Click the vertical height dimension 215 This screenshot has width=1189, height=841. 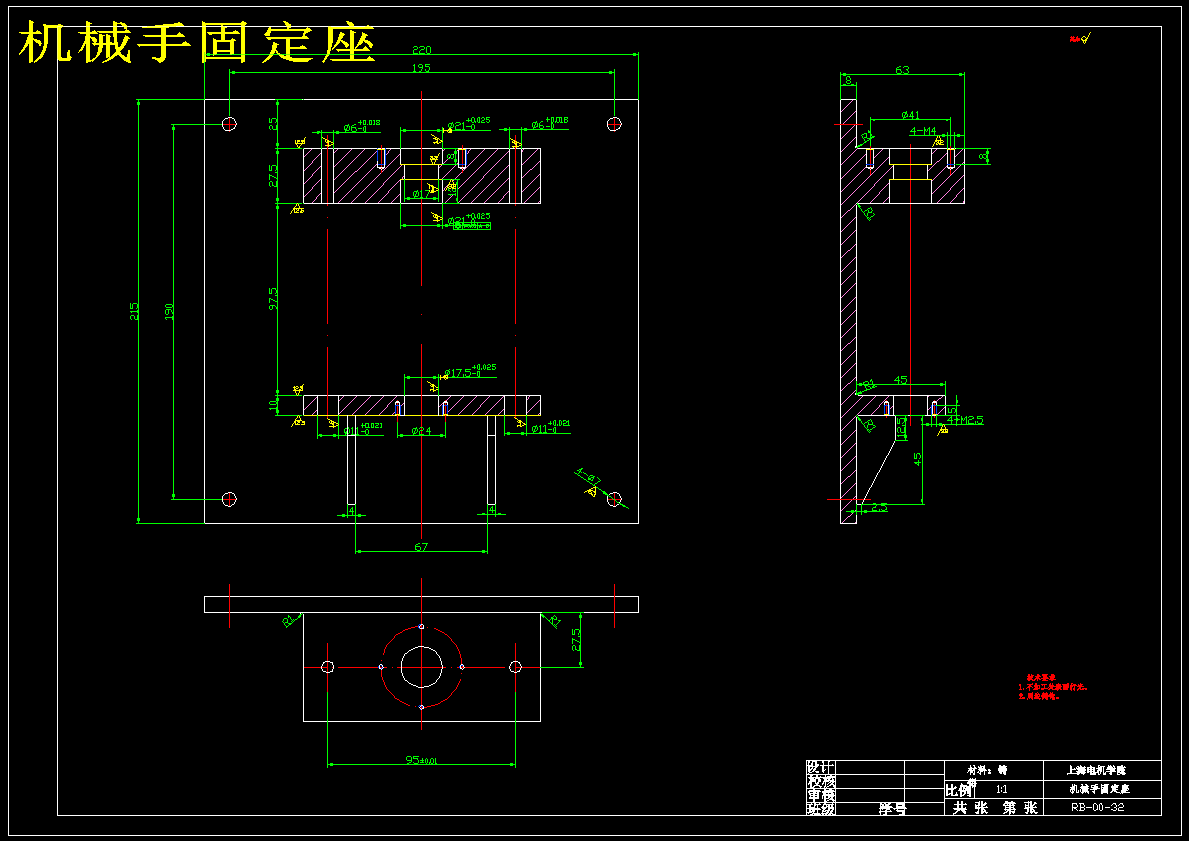pos(134,312)
